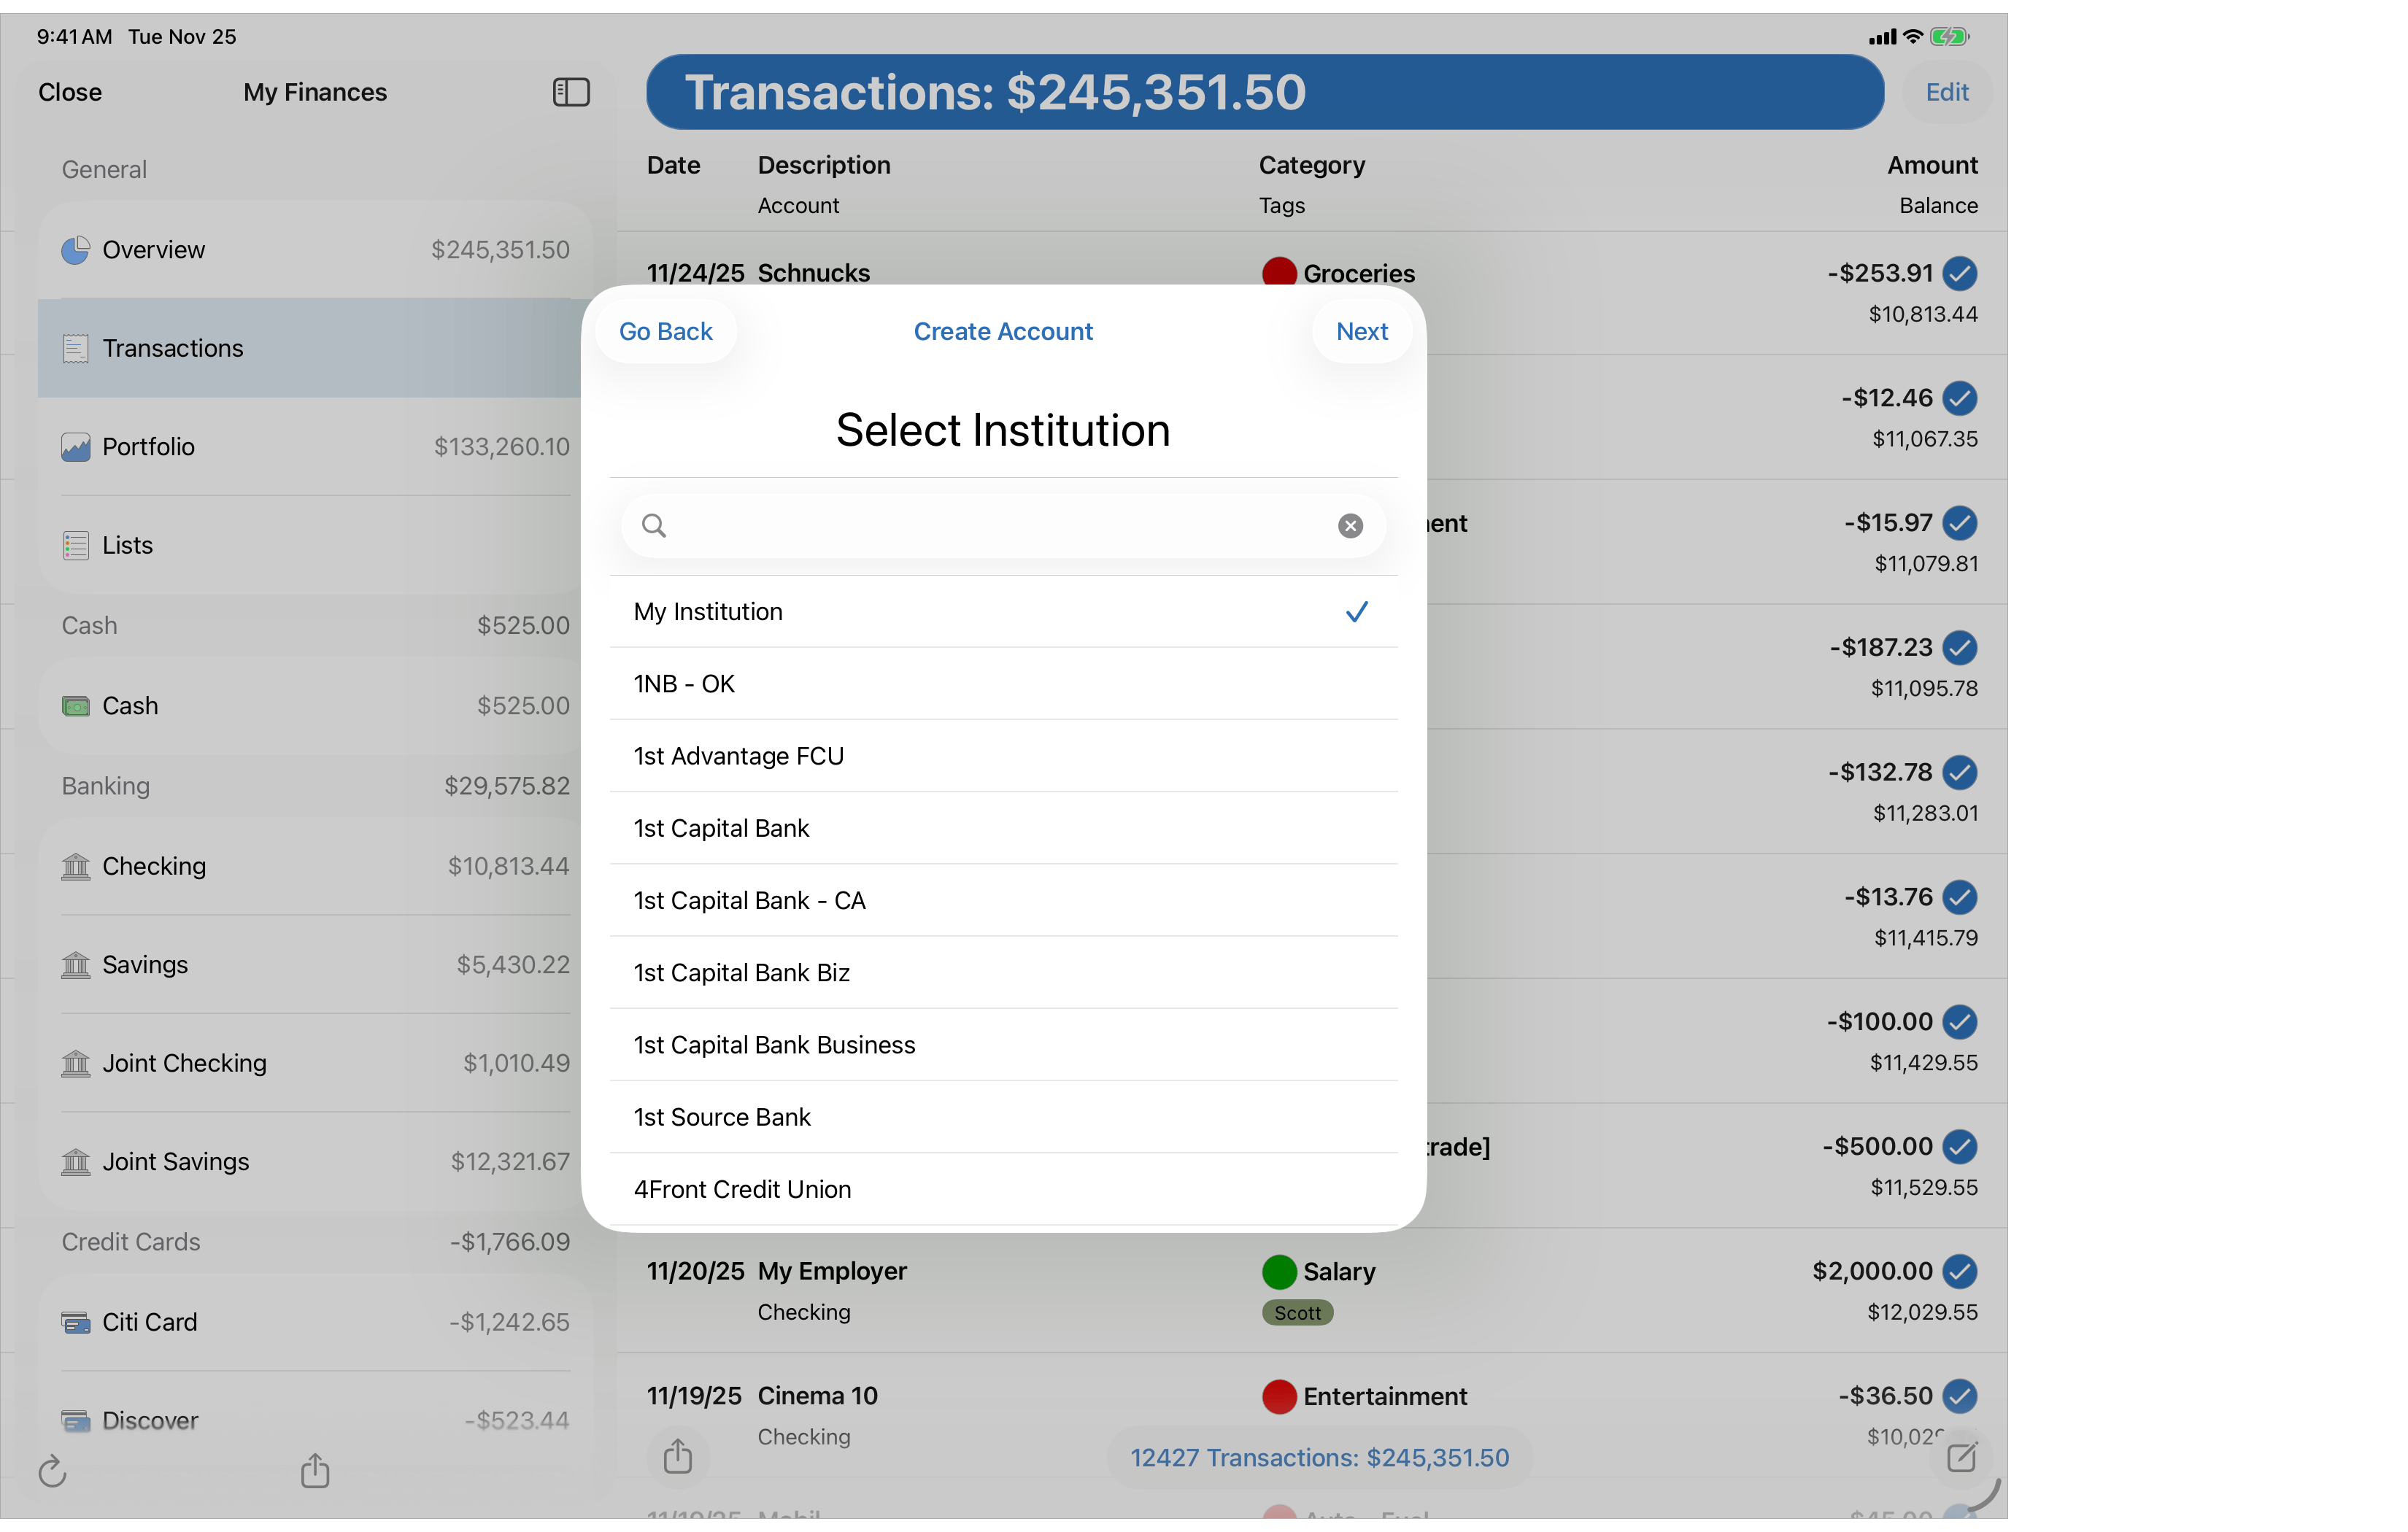The width and height of the screenshot is (2408, 1532).
Task: Open Overview via its pie chart icon
Action: coord(76,250)
